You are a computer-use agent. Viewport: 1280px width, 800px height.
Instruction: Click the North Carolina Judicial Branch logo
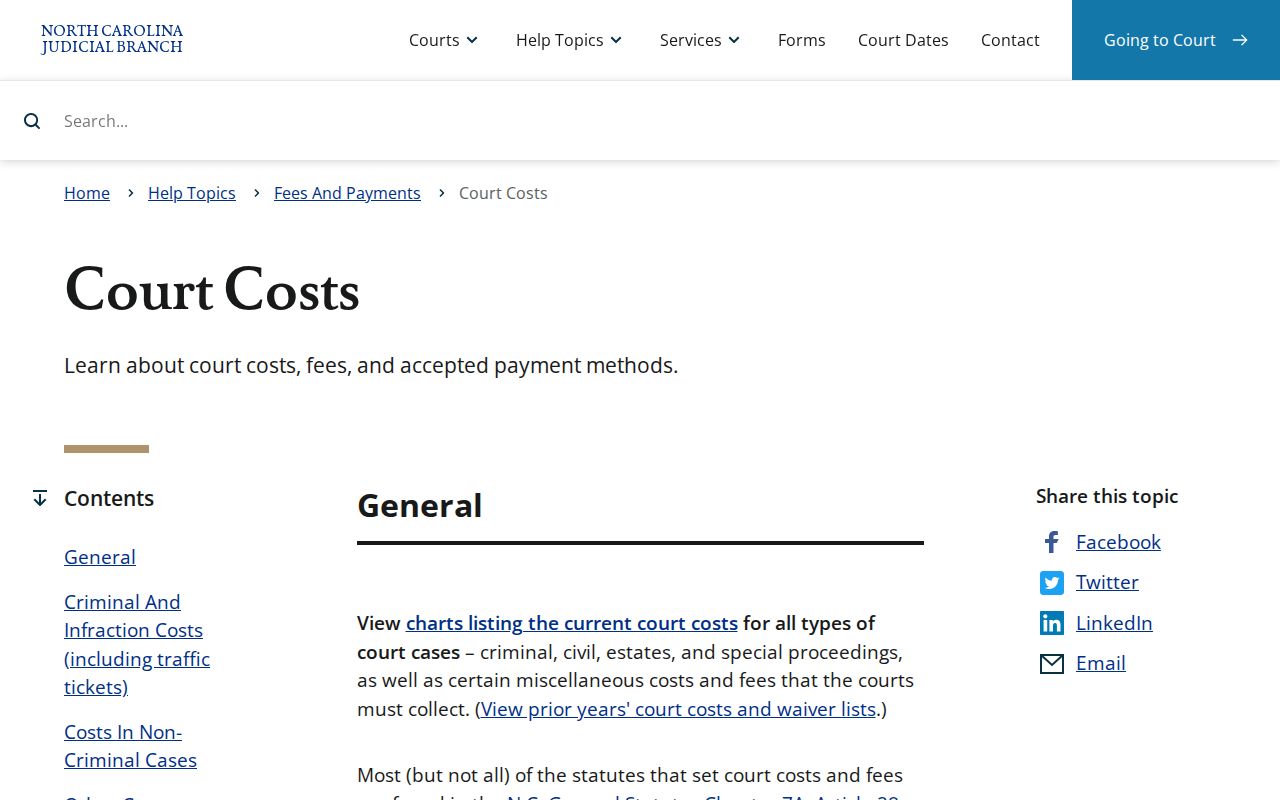tap(112, 40)
